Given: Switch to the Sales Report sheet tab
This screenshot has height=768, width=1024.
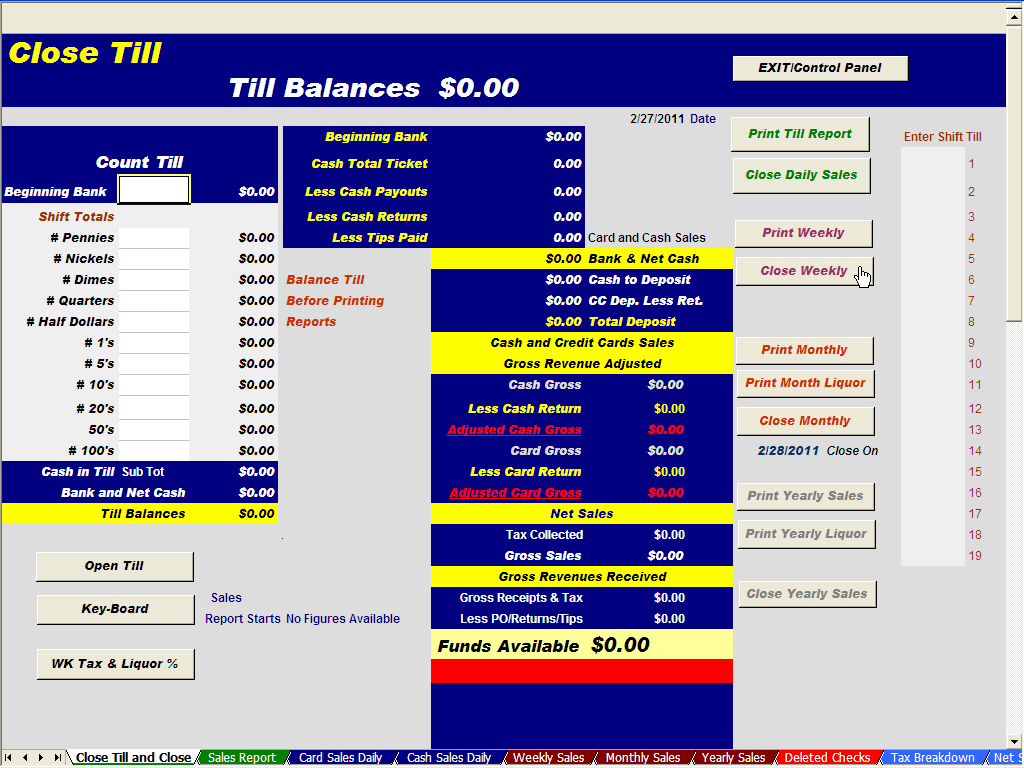Looking at the screenshot, I should tap(242, 758).
